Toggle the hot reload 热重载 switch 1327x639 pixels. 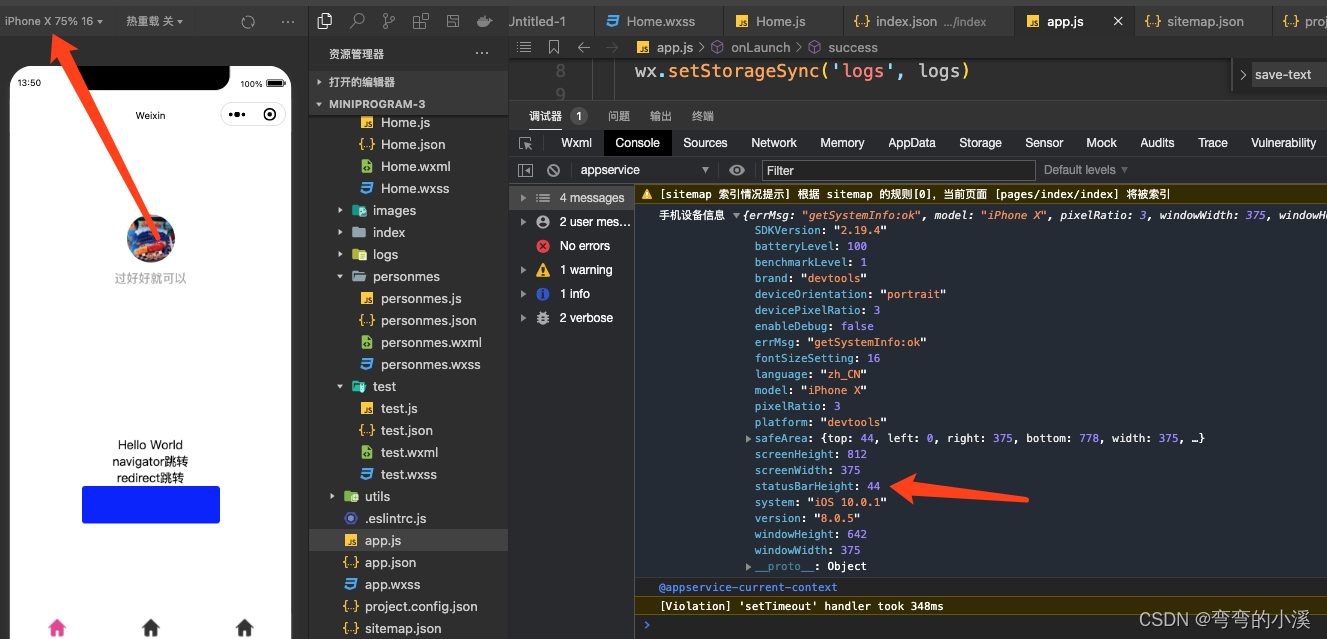pos(154,21)
